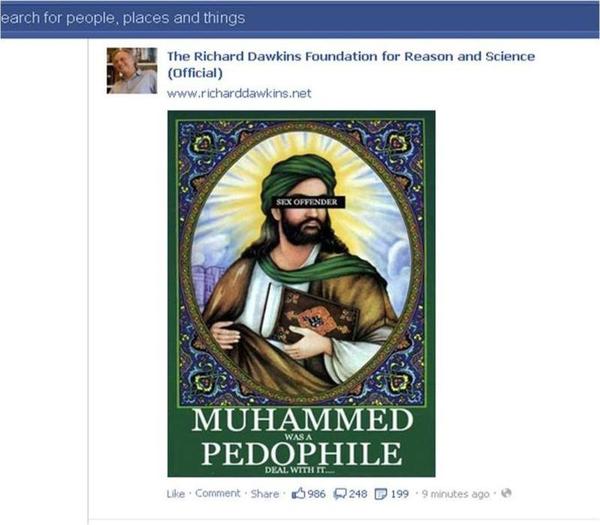The image size is (600, 525).
Task: Click the green caption area of the poster
Action: 301,441
